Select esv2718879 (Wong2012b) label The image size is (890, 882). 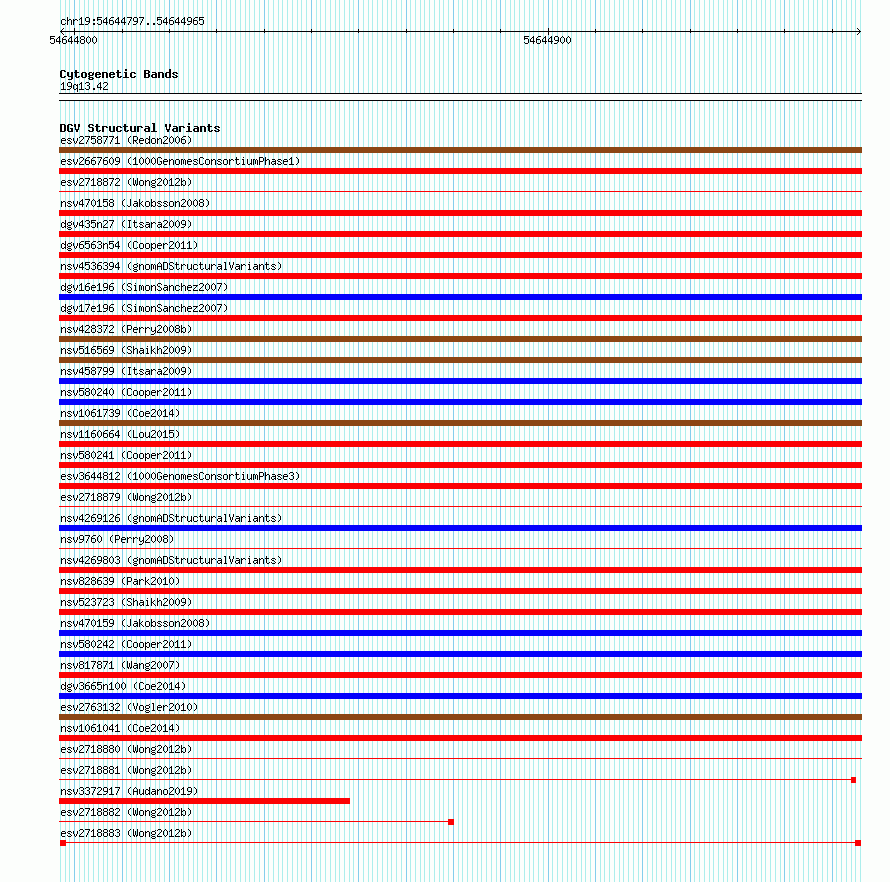click(126, 497)
